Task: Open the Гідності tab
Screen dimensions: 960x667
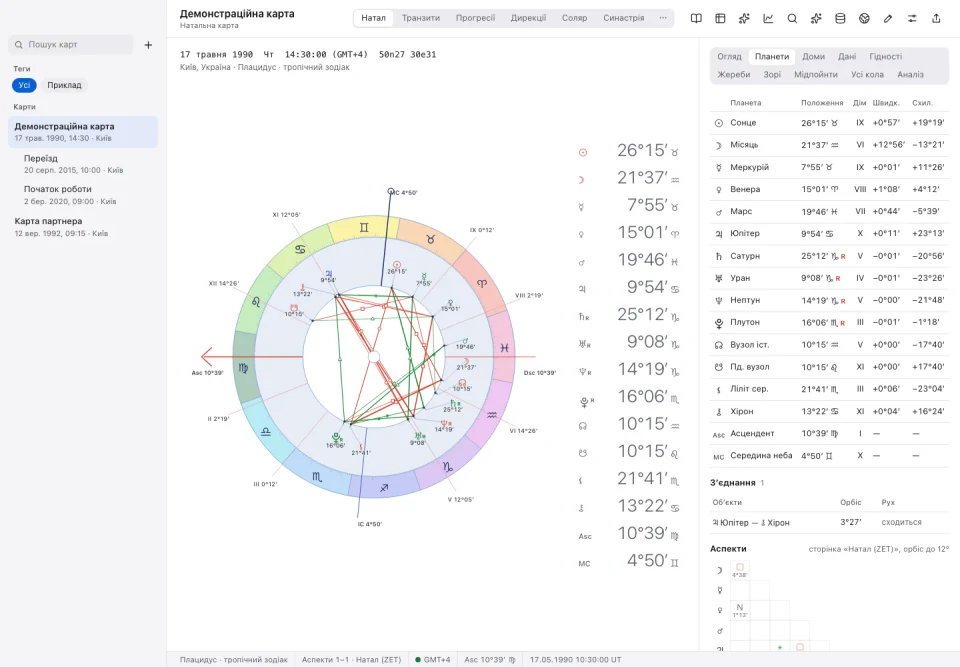Action: pos(885,56)
